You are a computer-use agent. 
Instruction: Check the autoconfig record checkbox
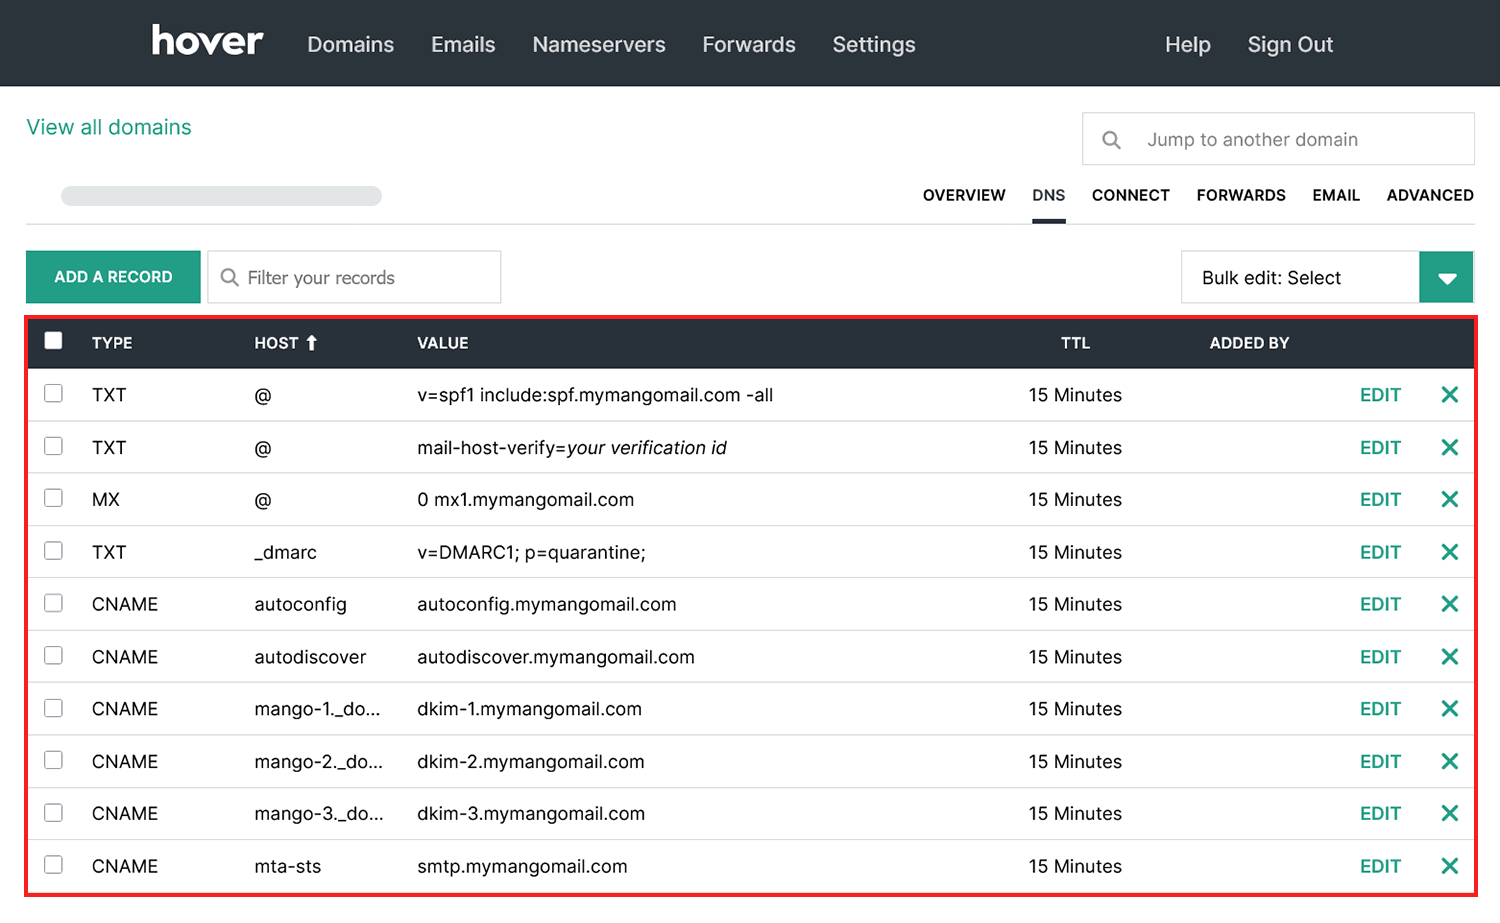[54, 603]
